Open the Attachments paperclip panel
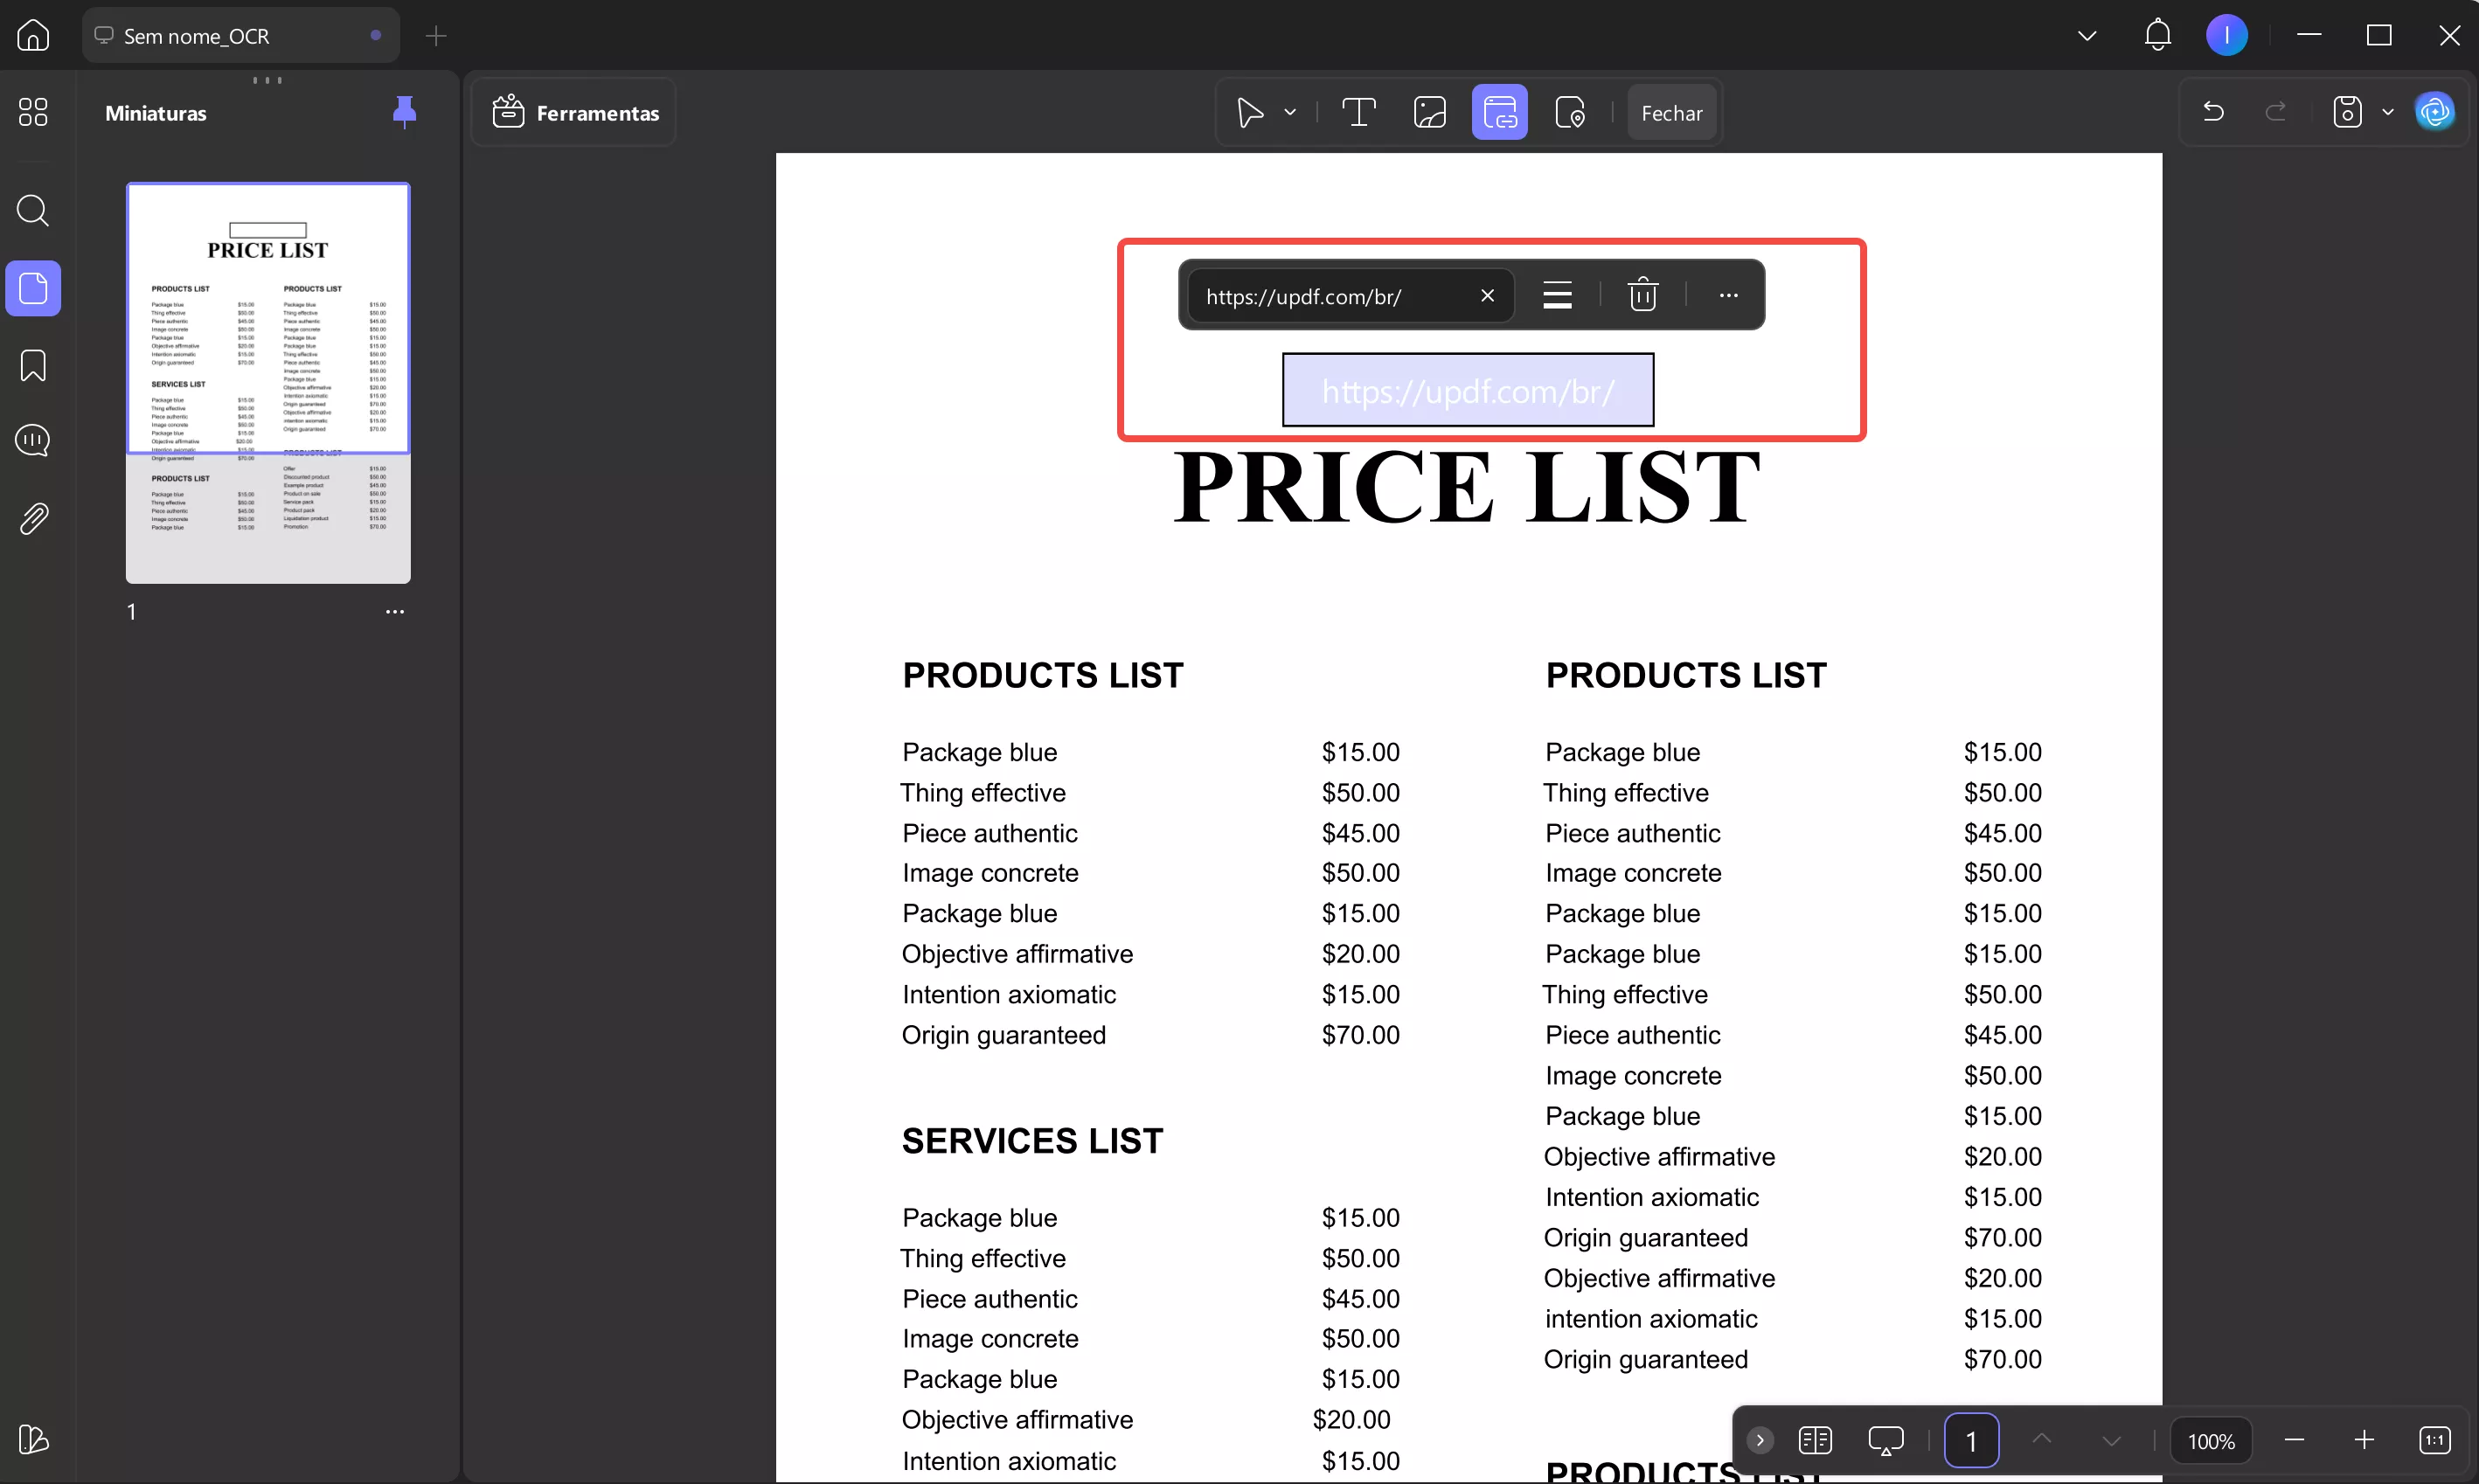Screen dimensions: 2479x1484 [33, 519]
